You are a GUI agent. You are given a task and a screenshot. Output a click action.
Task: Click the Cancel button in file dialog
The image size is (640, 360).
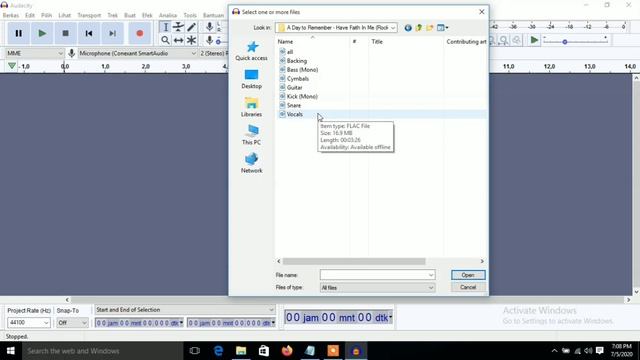(x=468, y=287)
